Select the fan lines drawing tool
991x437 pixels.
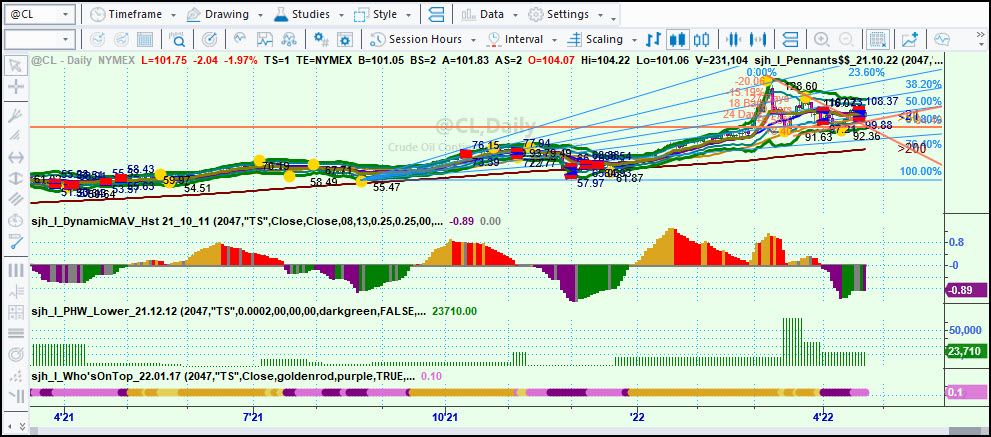pyautogui.click(x=16, y=116)
